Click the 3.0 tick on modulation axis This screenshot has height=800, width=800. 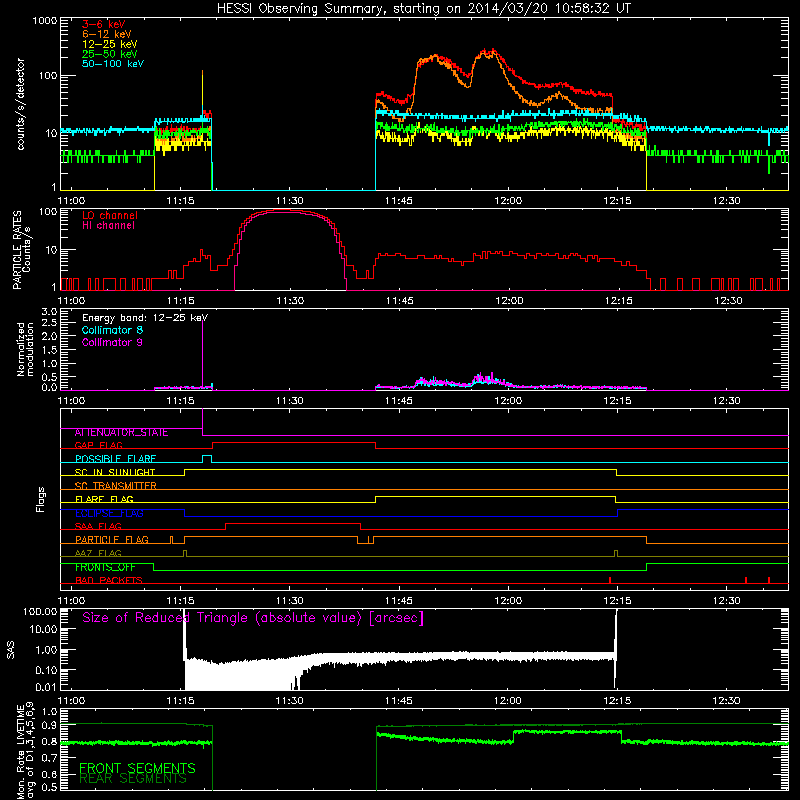[x=49, y=312]
